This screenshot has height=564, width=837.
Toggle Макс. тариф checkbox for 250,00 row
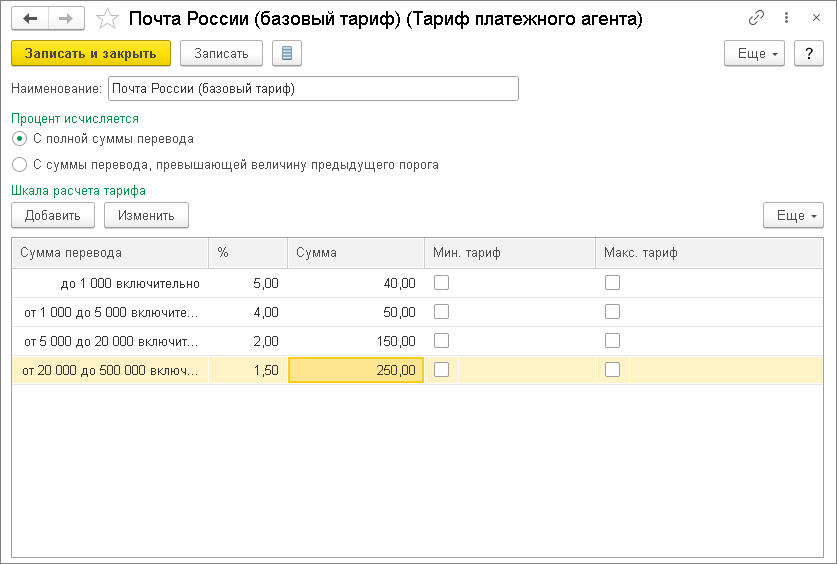point(612,370)
